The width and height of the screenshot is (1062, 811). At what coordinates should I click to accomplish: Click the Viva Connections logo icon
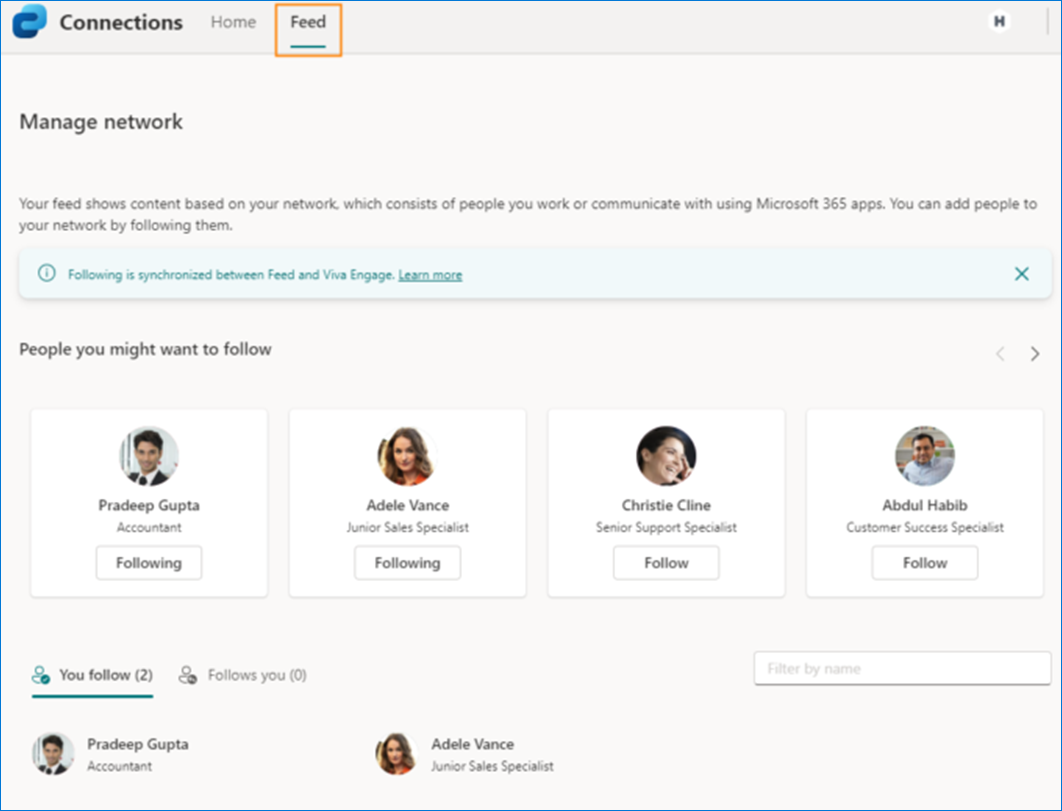29,21
